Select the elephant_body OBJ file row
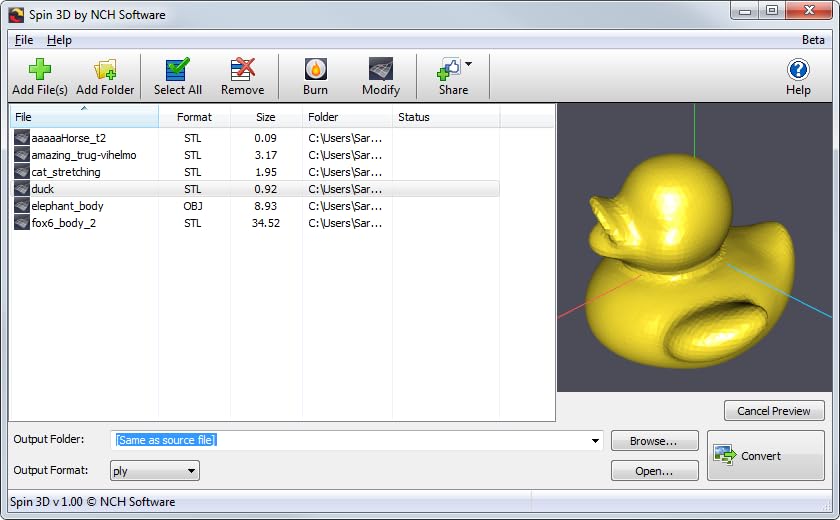Image resolution: width=840 pixels, height=520 pixels. click(x=67, y=206)
